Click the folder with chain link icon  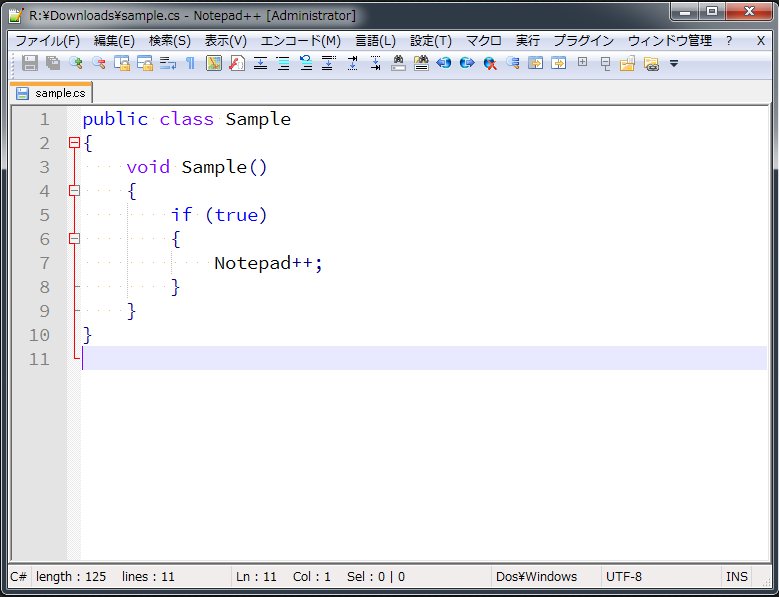[651, 63]
